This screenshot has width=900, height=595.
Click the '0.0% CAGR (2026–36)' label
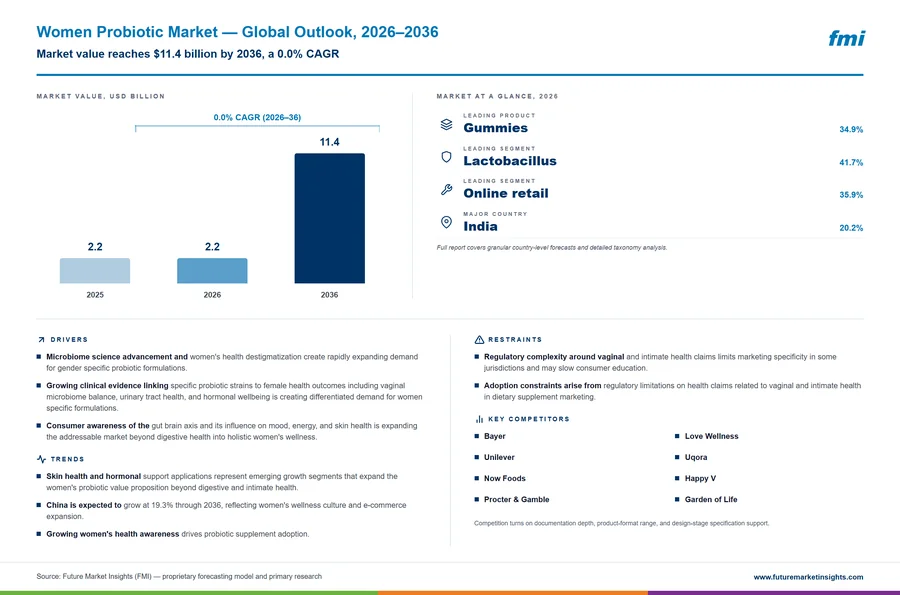257,117
